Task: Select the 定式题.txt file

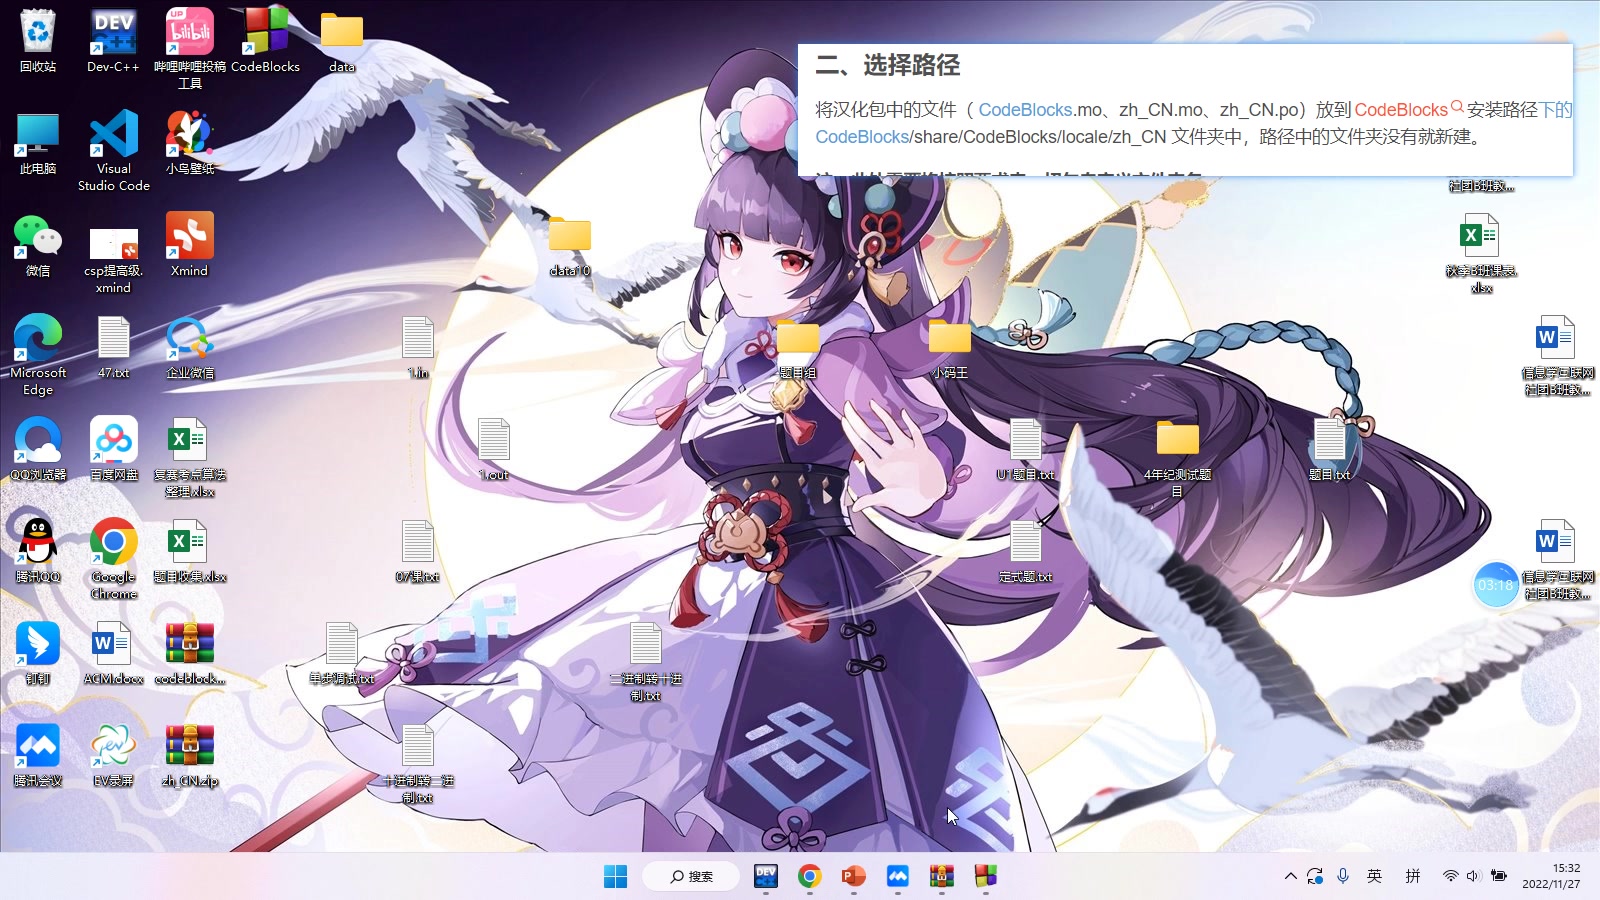Action: 1026,552
